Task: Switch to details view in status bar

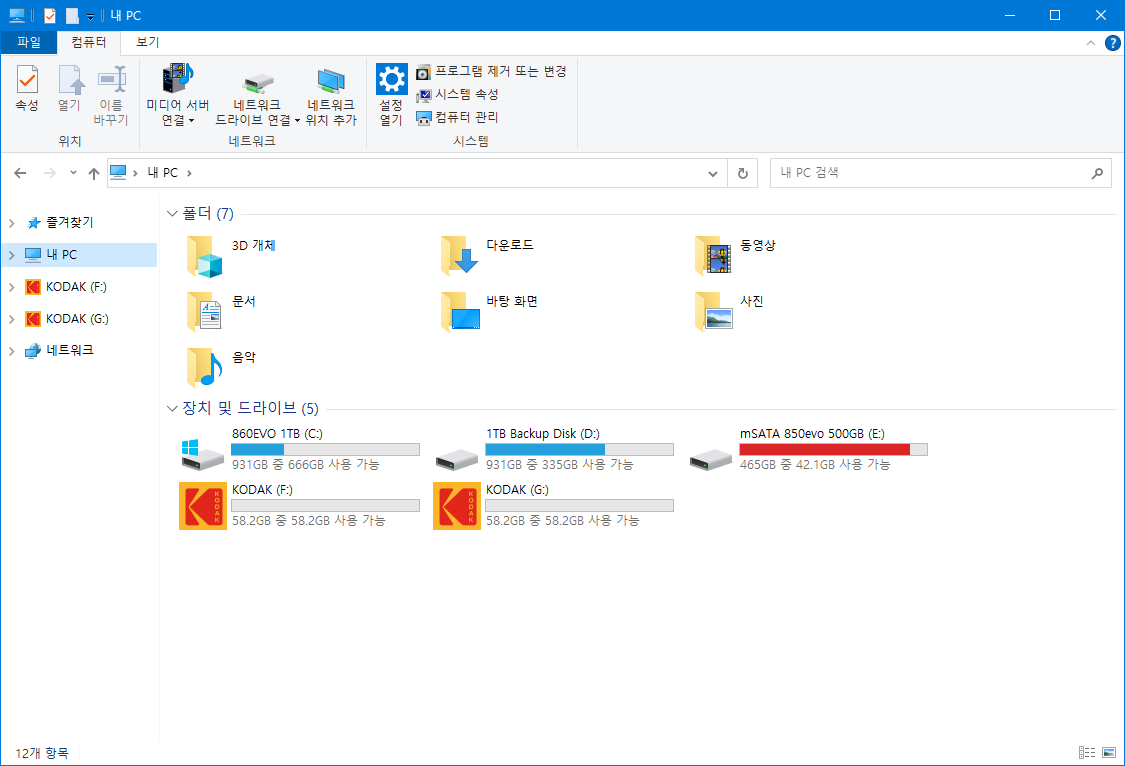Action: pyautogui.click(x=1087, y=752)
